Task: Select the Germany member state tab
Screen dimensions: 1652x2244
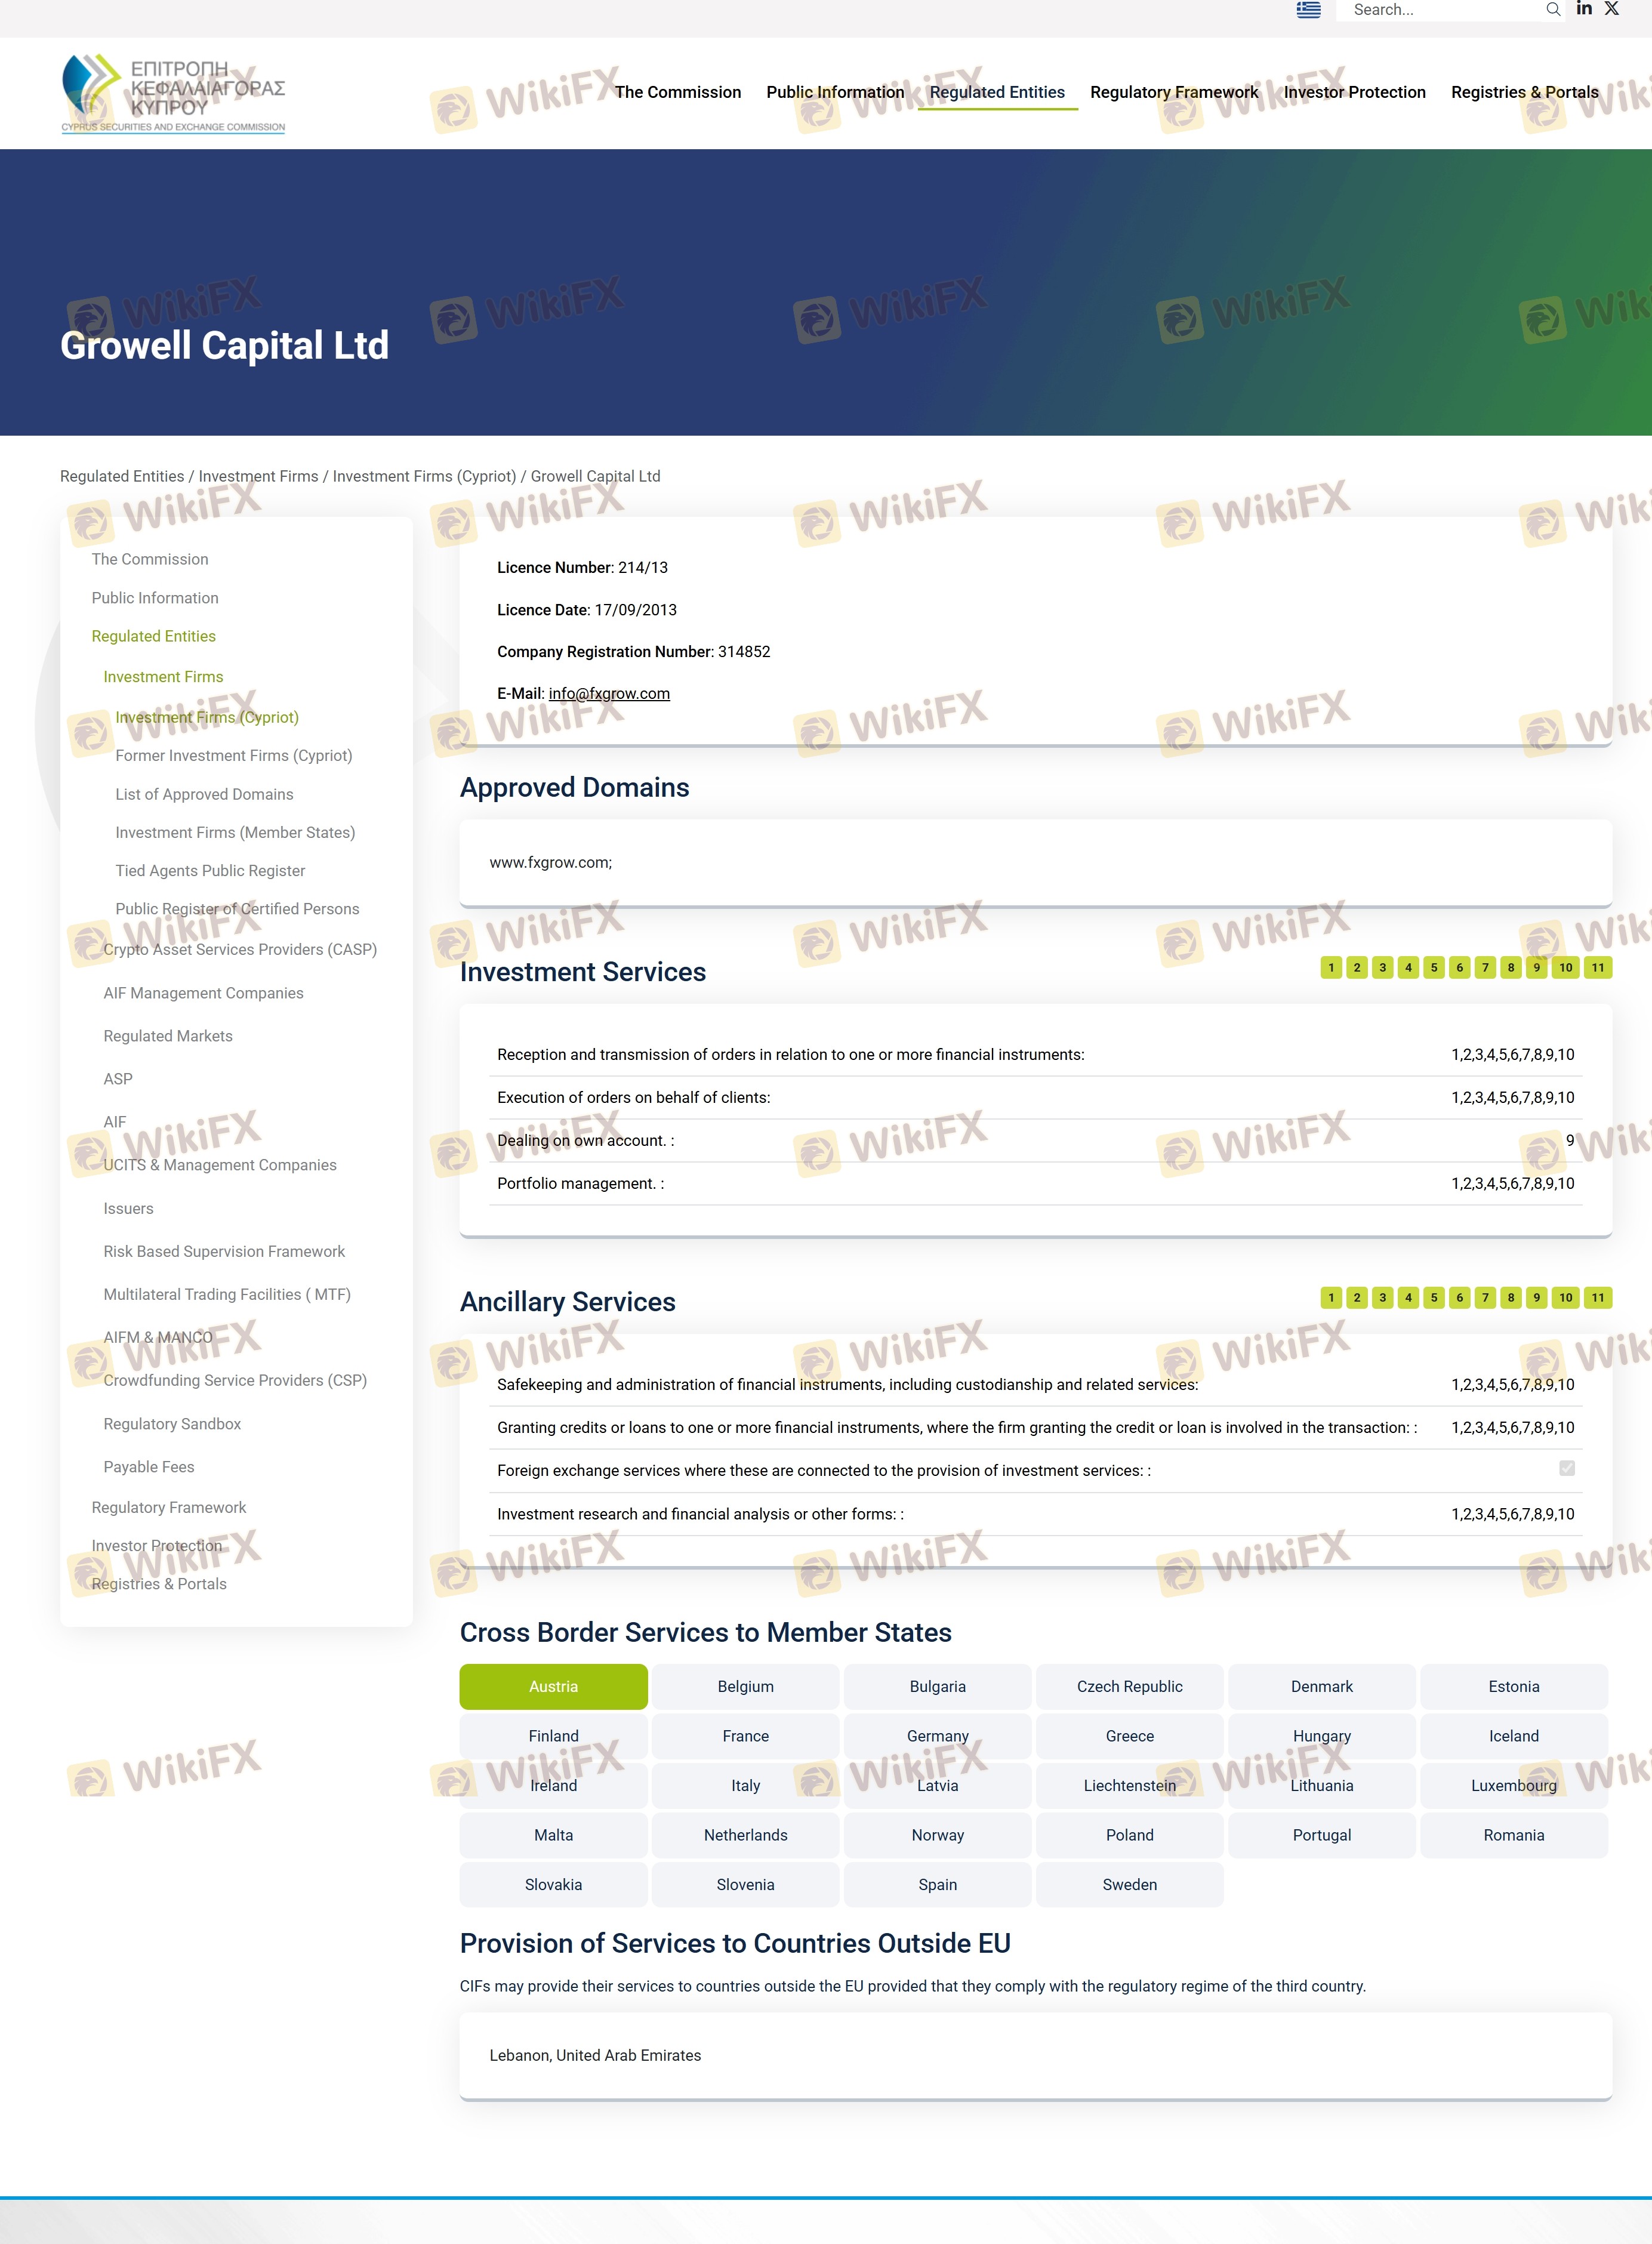Action: pyautogui.click(x=937, y=1736)
